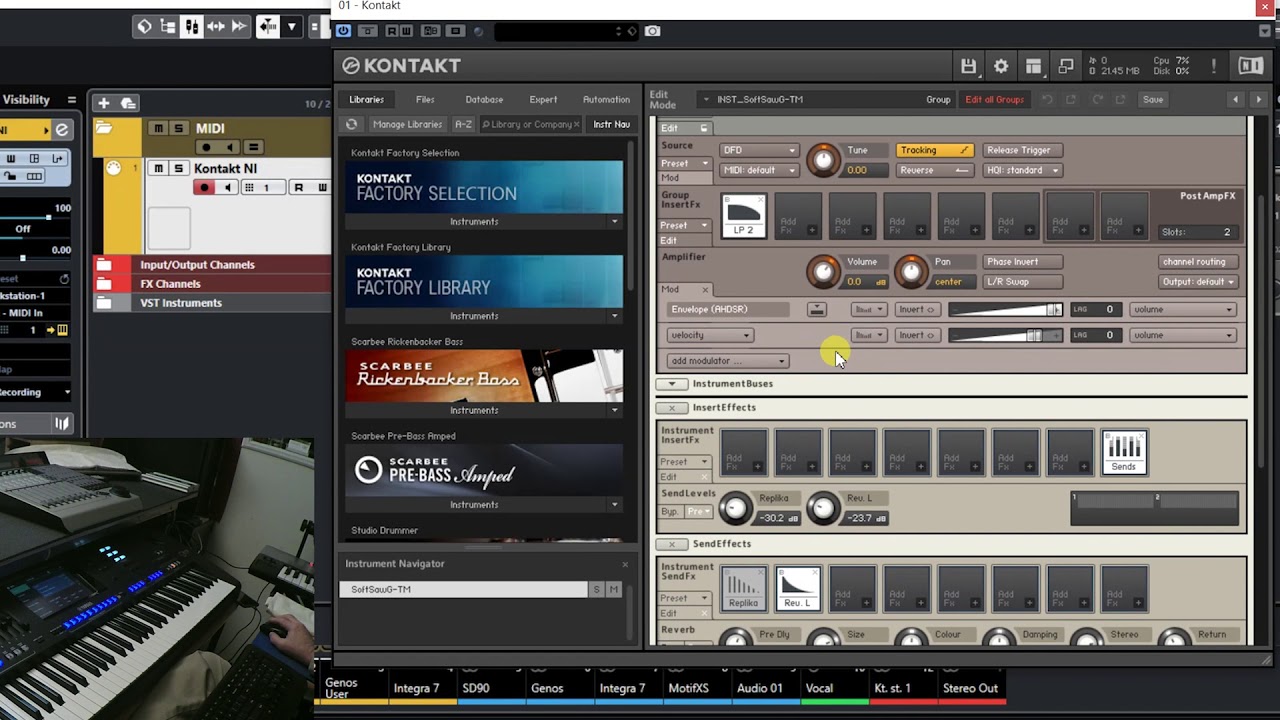The width and height of the screenshot is (1280, 720).
Task: Expand the InstrumentBuses section
Action: click(672, 384)
